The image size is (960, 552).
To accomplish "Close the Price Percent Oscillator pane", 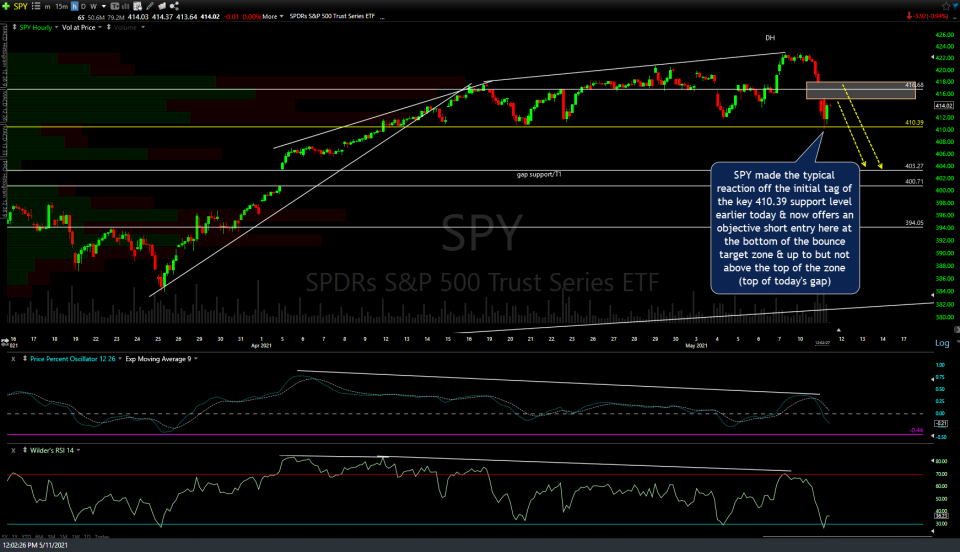I will coord(13,359).
